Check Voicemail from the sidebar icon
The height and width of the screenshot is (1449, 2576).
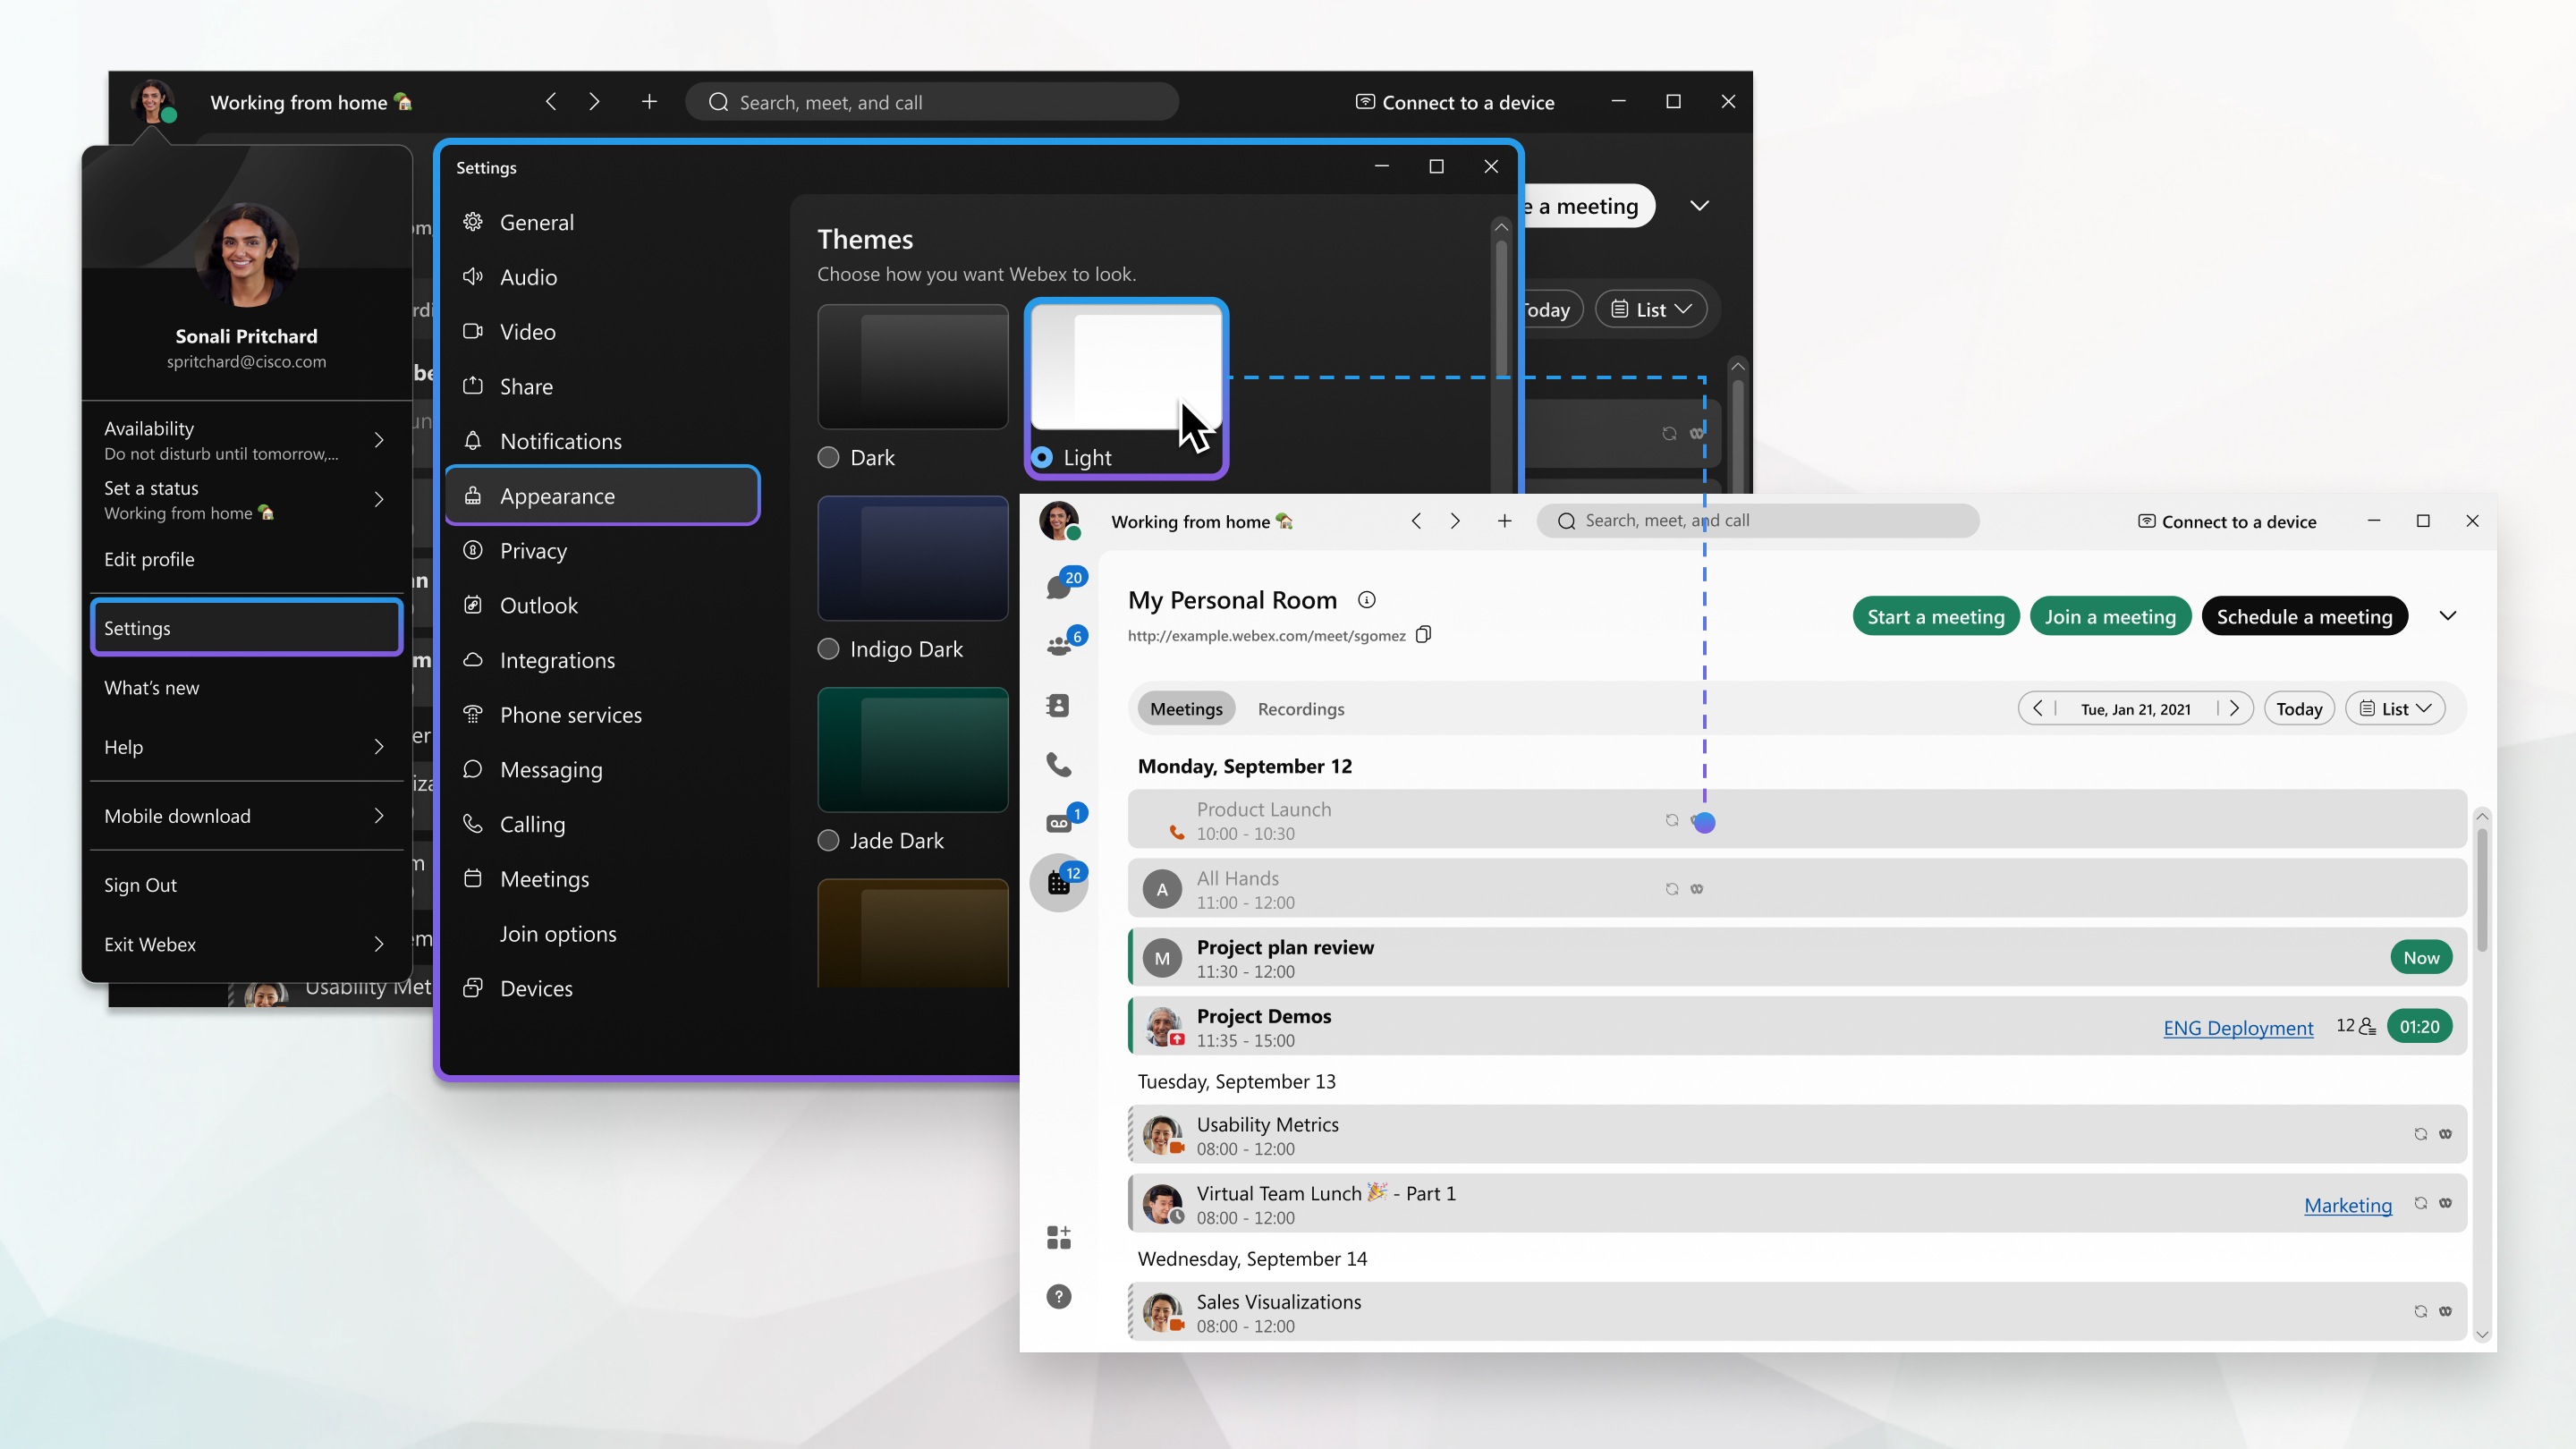pyautogui.click(x=1059, y=820)
